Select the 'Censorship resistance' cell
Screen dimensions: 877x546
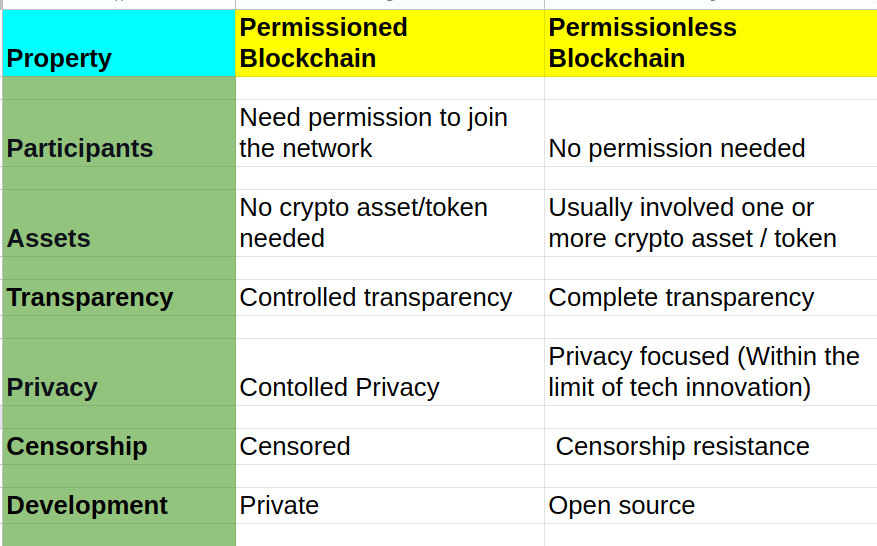[710, 446]
